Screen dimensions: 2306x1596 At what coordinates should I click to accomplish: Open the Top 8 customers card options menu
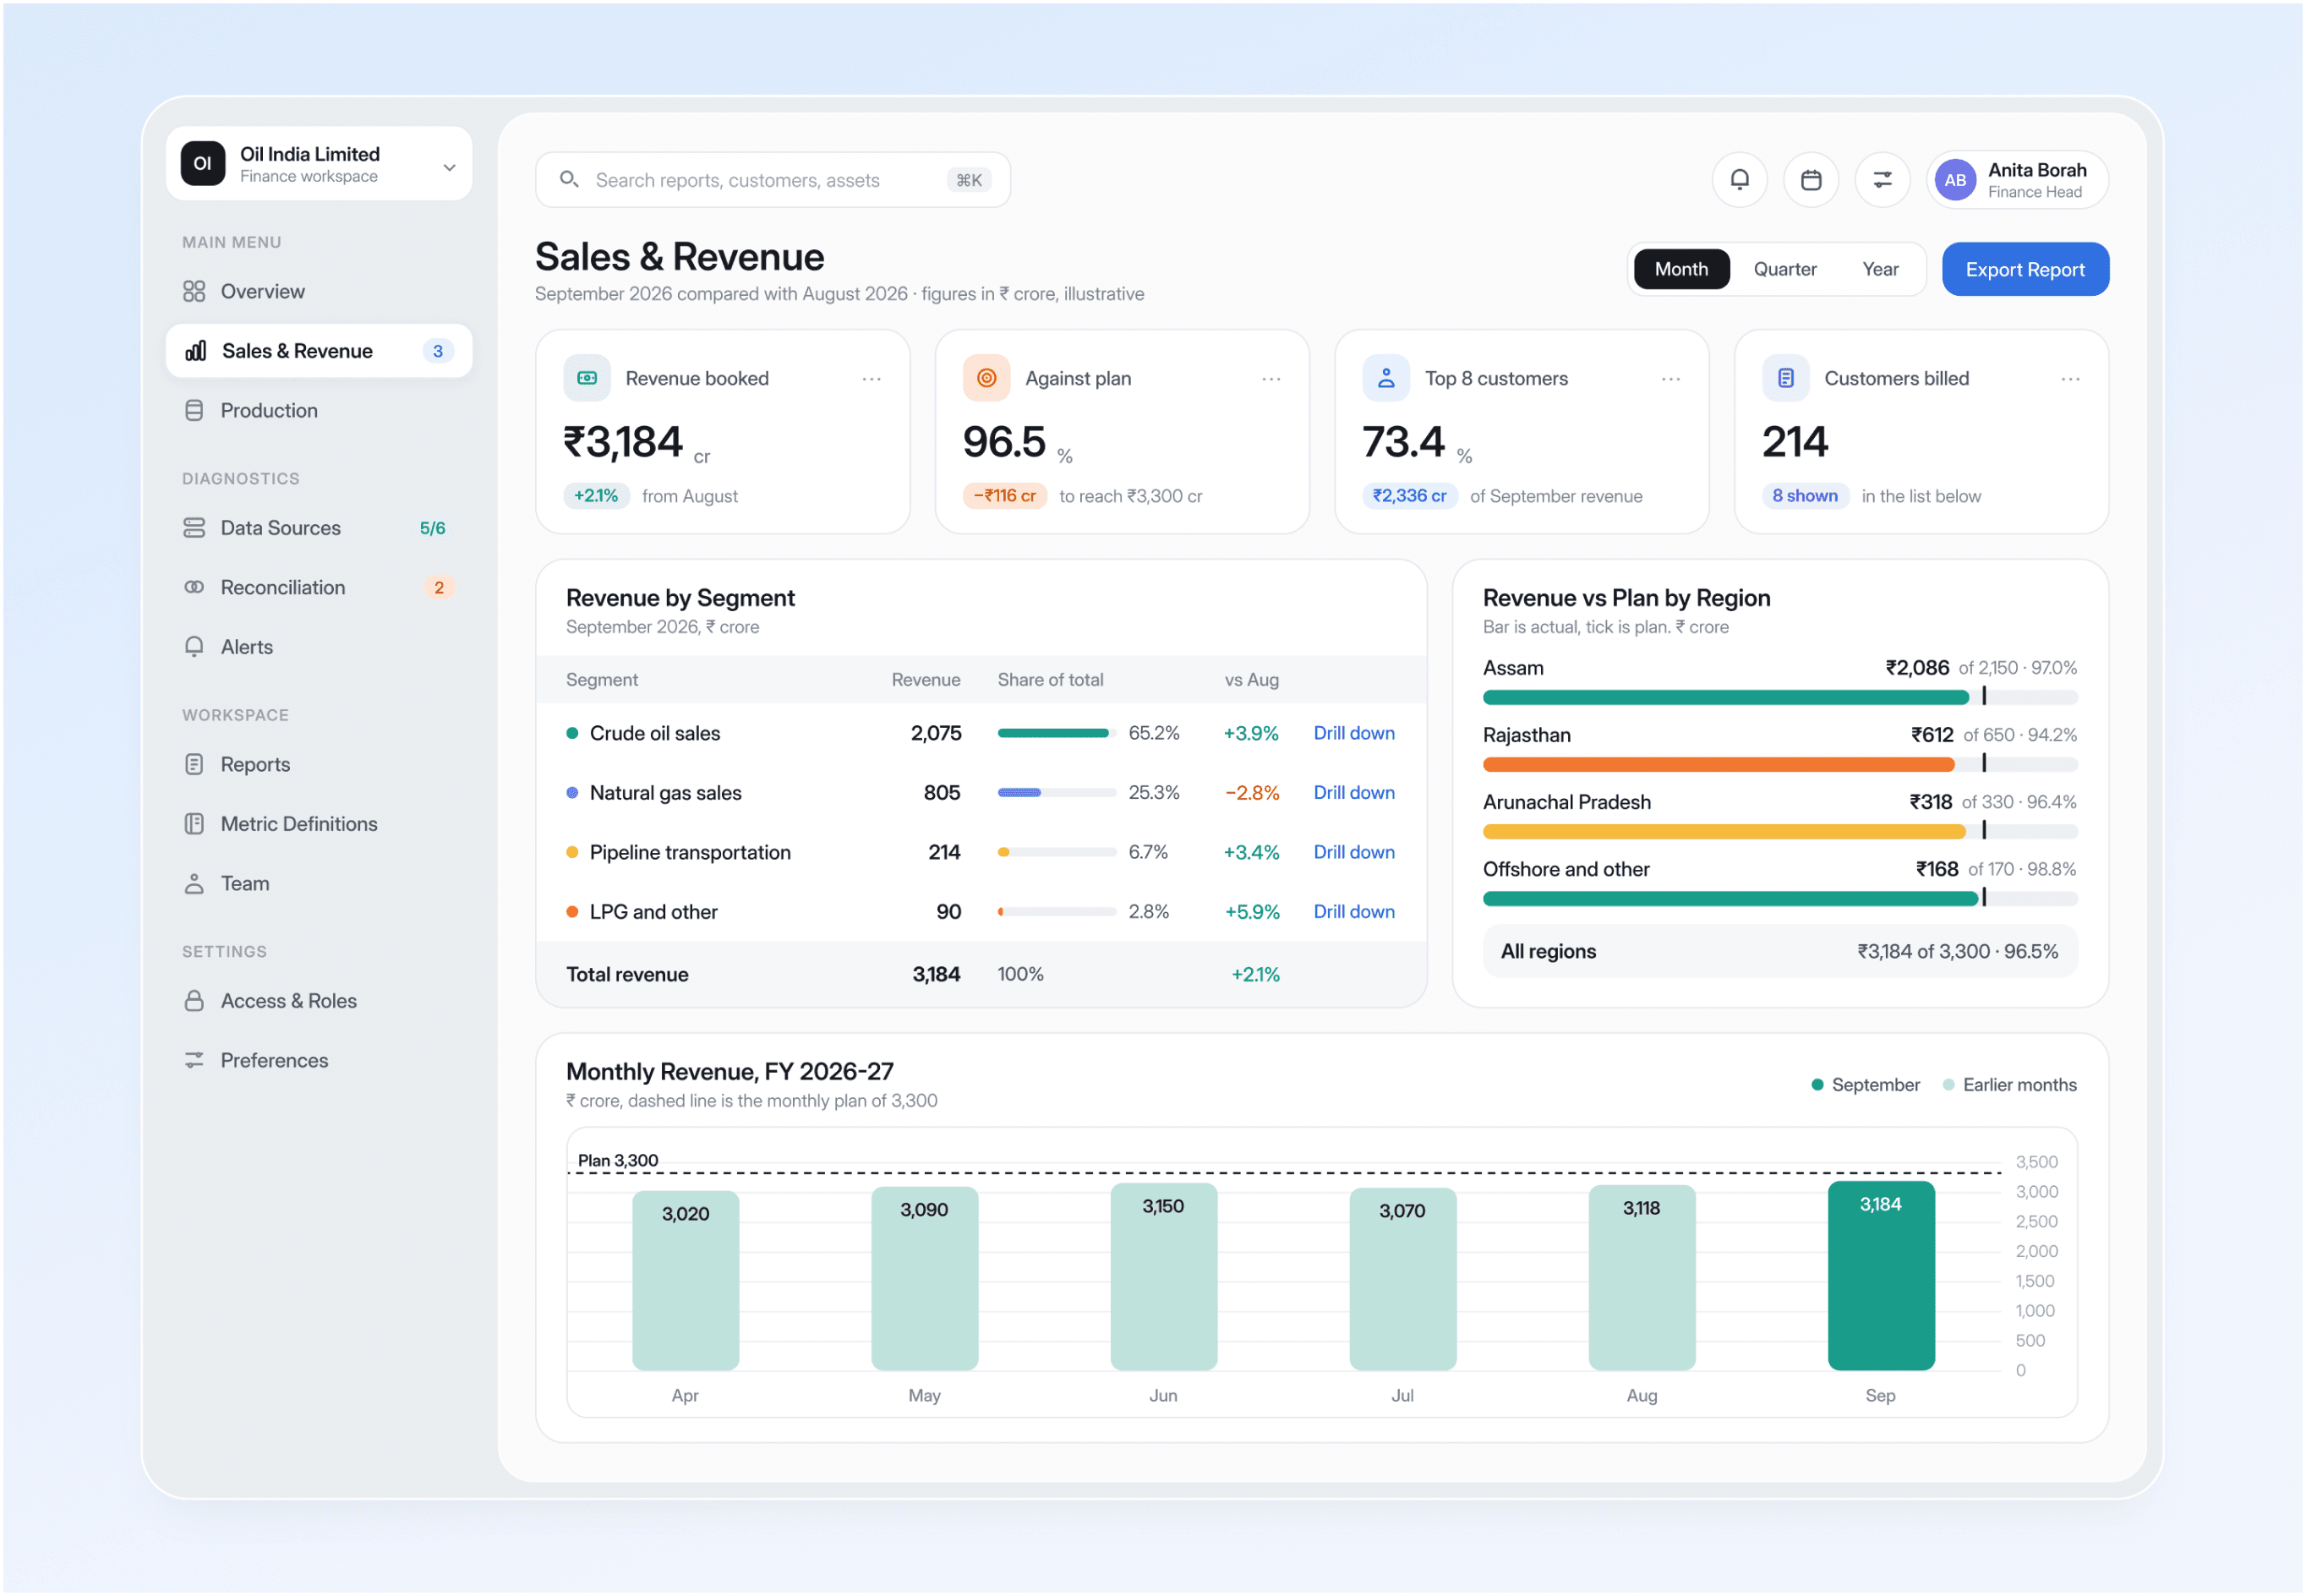[1671, 379]
